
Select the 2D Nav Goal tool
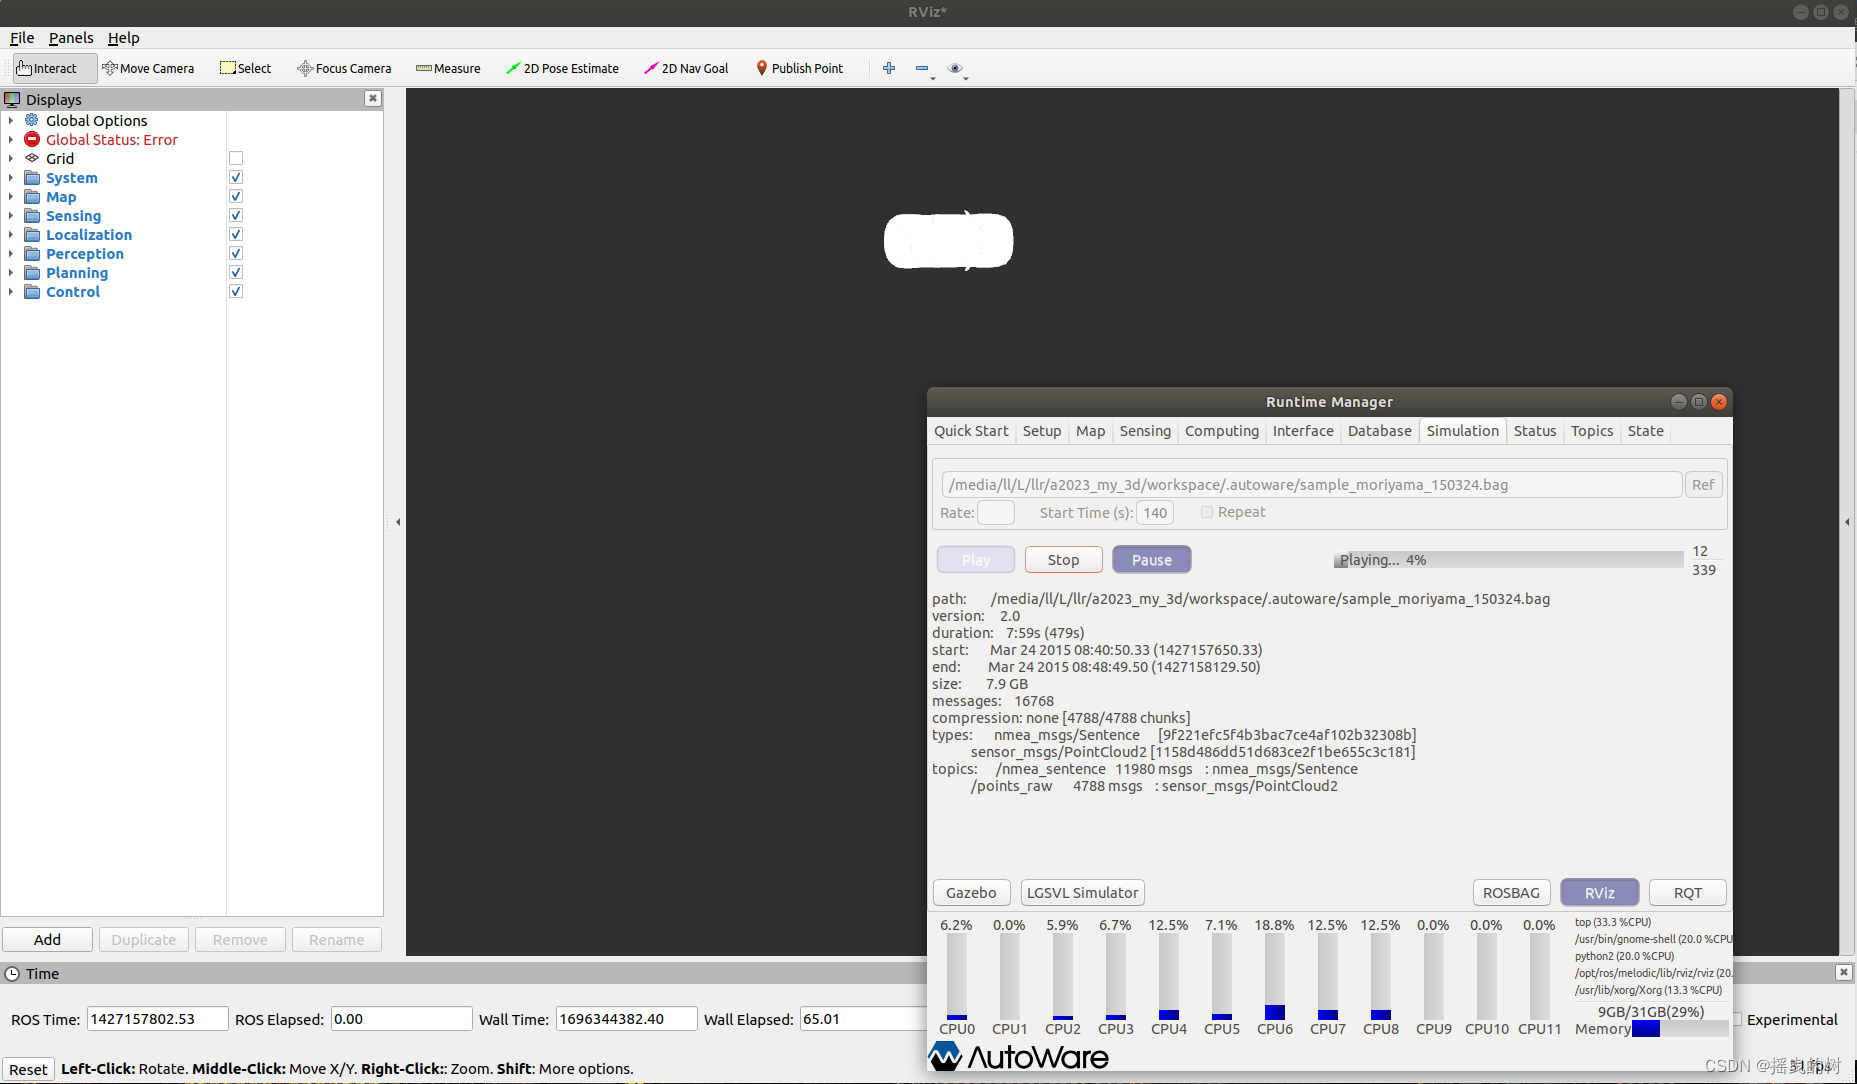[x=686, y=67]
